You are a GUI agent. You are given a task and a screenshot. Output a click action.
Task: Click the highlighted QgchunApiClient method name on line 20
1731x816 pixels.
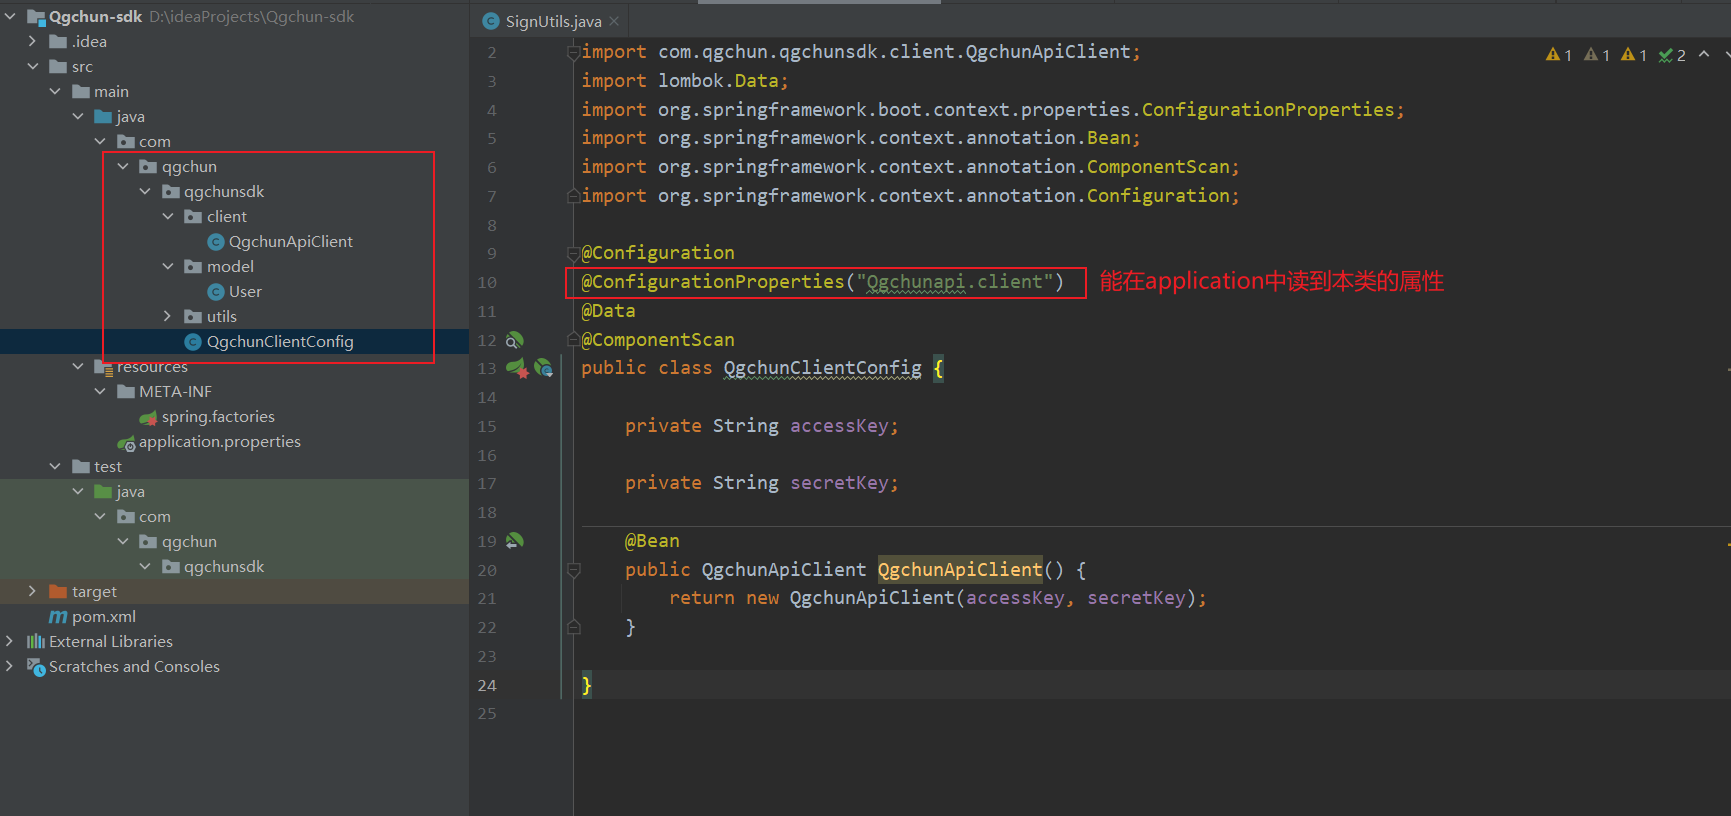[960, 570]
